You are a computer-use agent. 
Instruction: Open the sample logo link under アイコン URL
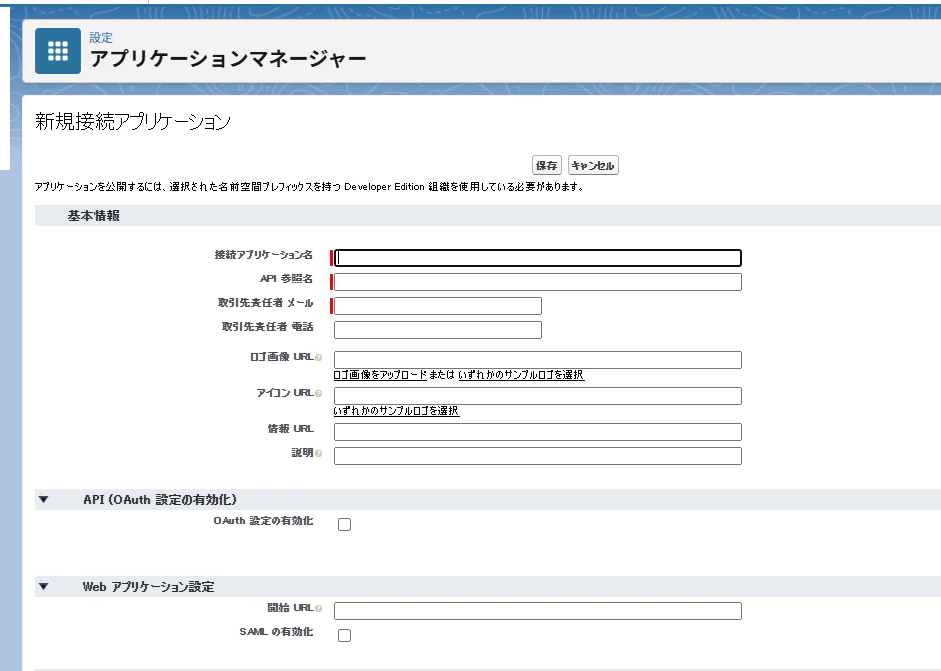pyautogui.click(x=396, y=411)
